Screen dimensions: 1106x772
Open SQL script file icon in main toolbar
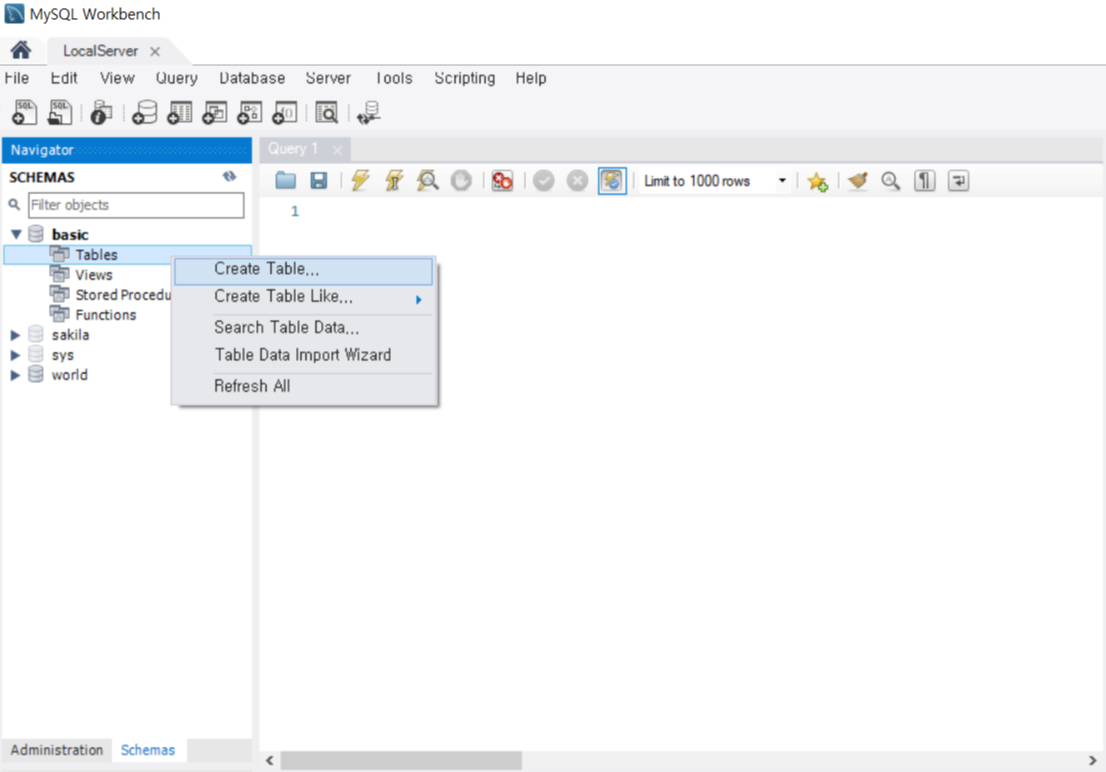[x=59, y=112]
